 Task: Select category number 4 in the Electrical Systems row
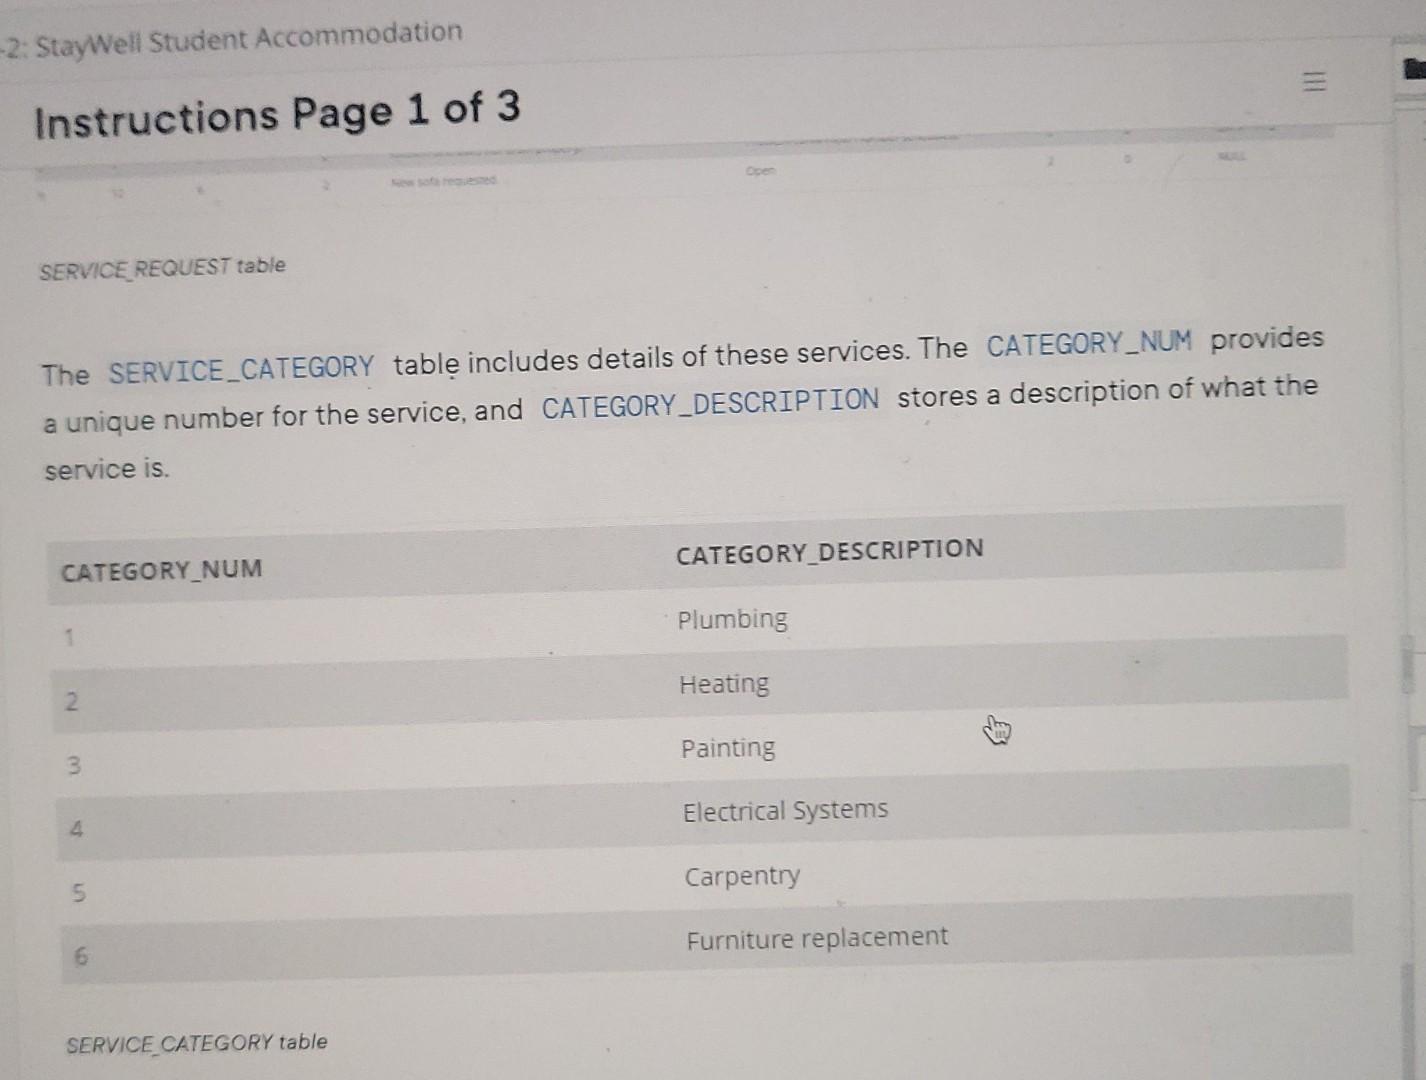pos(76,829)
